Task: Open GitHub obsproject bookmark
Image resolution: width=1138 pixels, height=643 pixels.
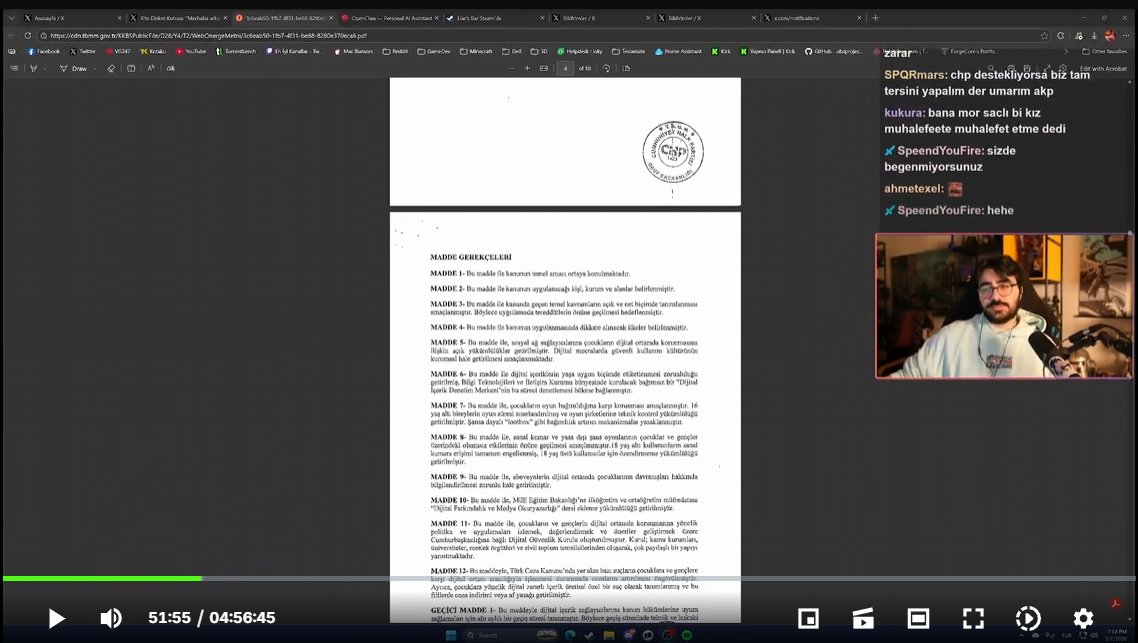Action: (834, 52)
